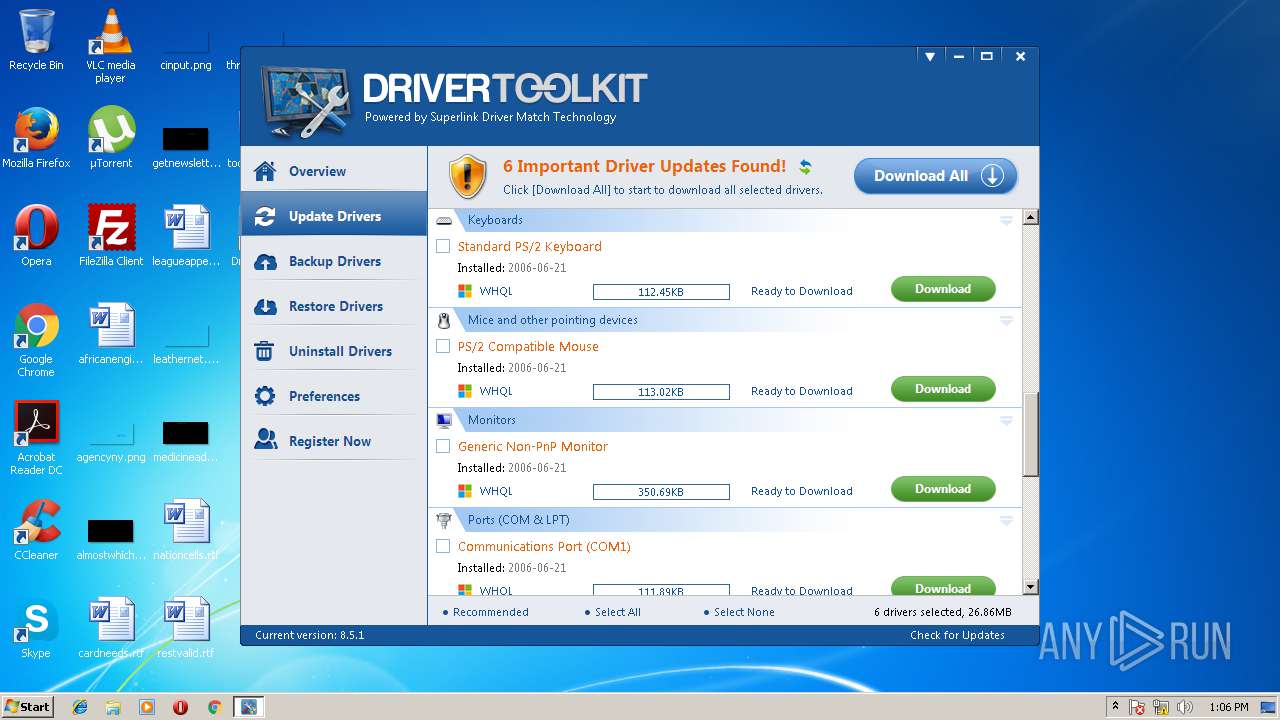Click Download All button
This screenshot has height=720, width=1280.
pyautogui.click(x=935, y=176)
